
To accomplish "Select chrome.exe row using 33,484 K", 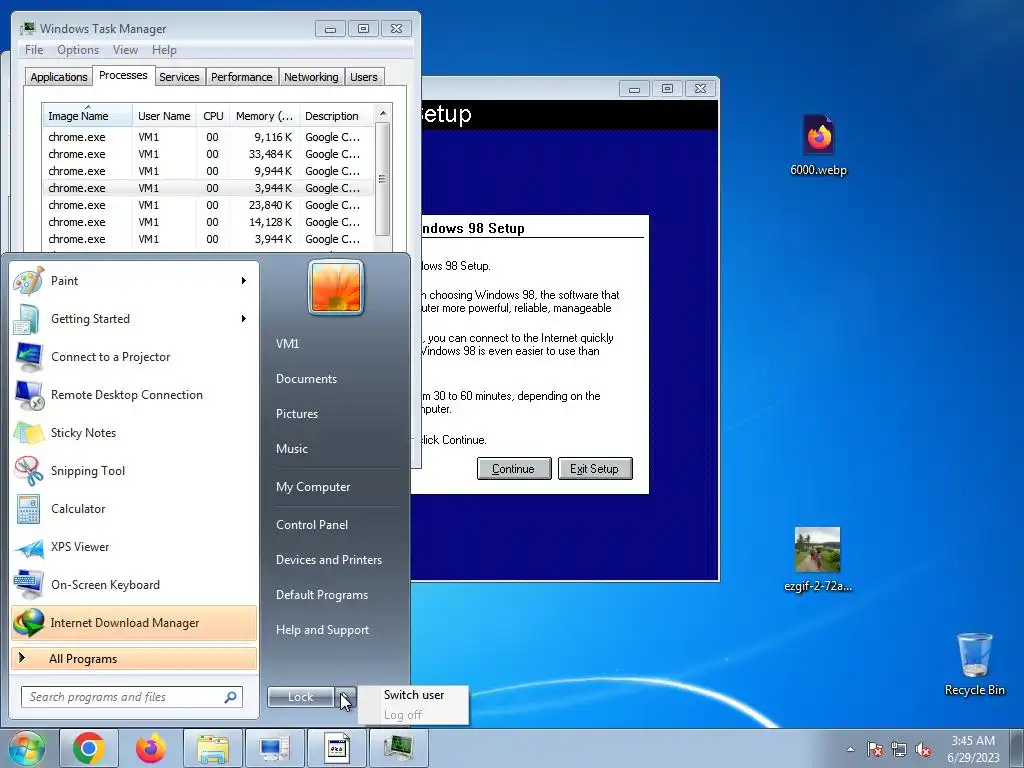I will click(208, 154).
